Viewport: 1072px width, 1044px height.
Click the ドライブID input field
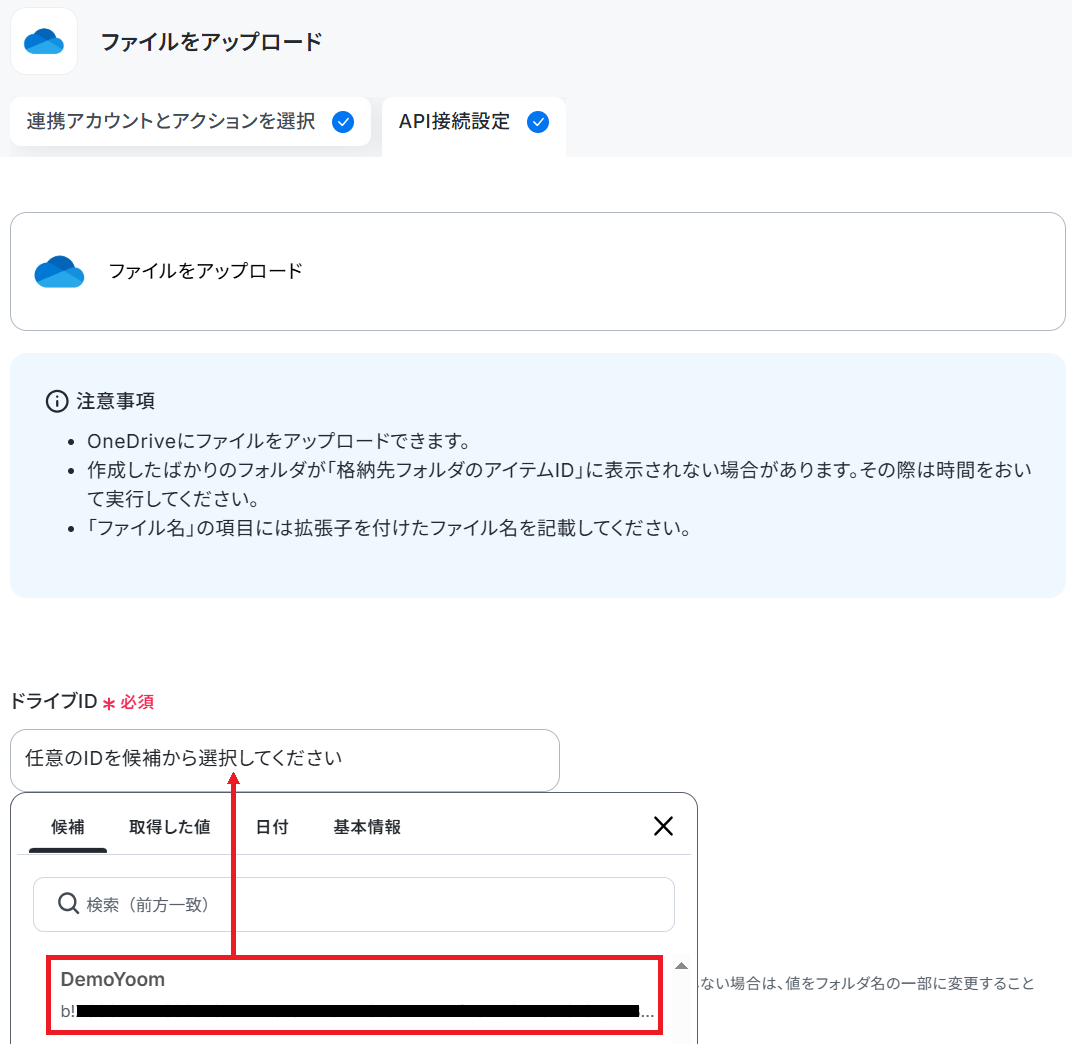285,760
